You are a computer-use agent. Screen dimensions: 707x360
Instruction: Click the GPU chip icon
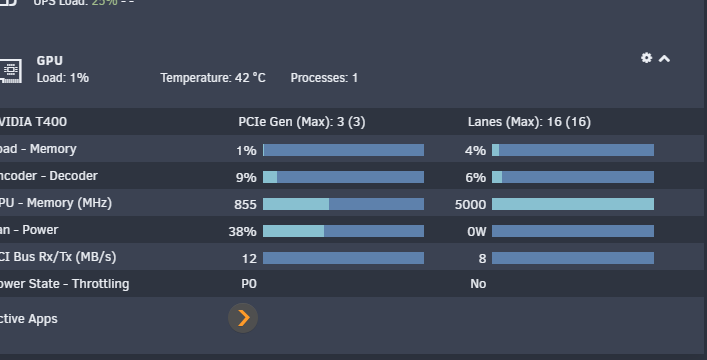click(10, 71)
